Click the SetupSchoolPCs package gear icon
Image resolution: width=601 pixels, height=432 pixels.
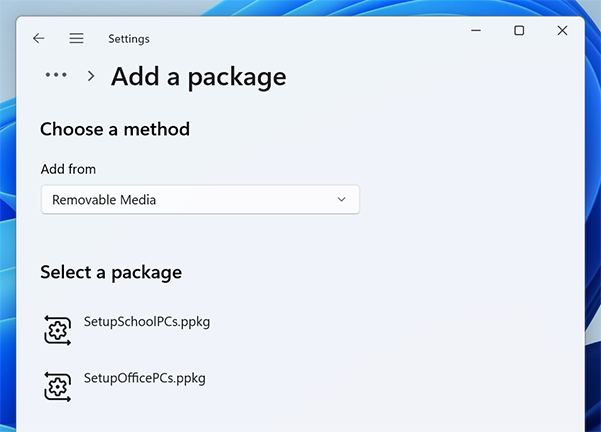(58, 330)
